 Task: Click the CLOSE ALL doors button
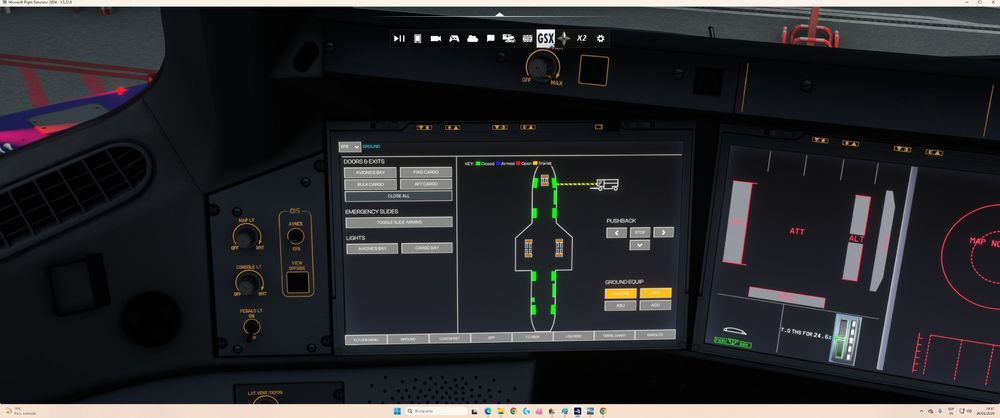399,196
